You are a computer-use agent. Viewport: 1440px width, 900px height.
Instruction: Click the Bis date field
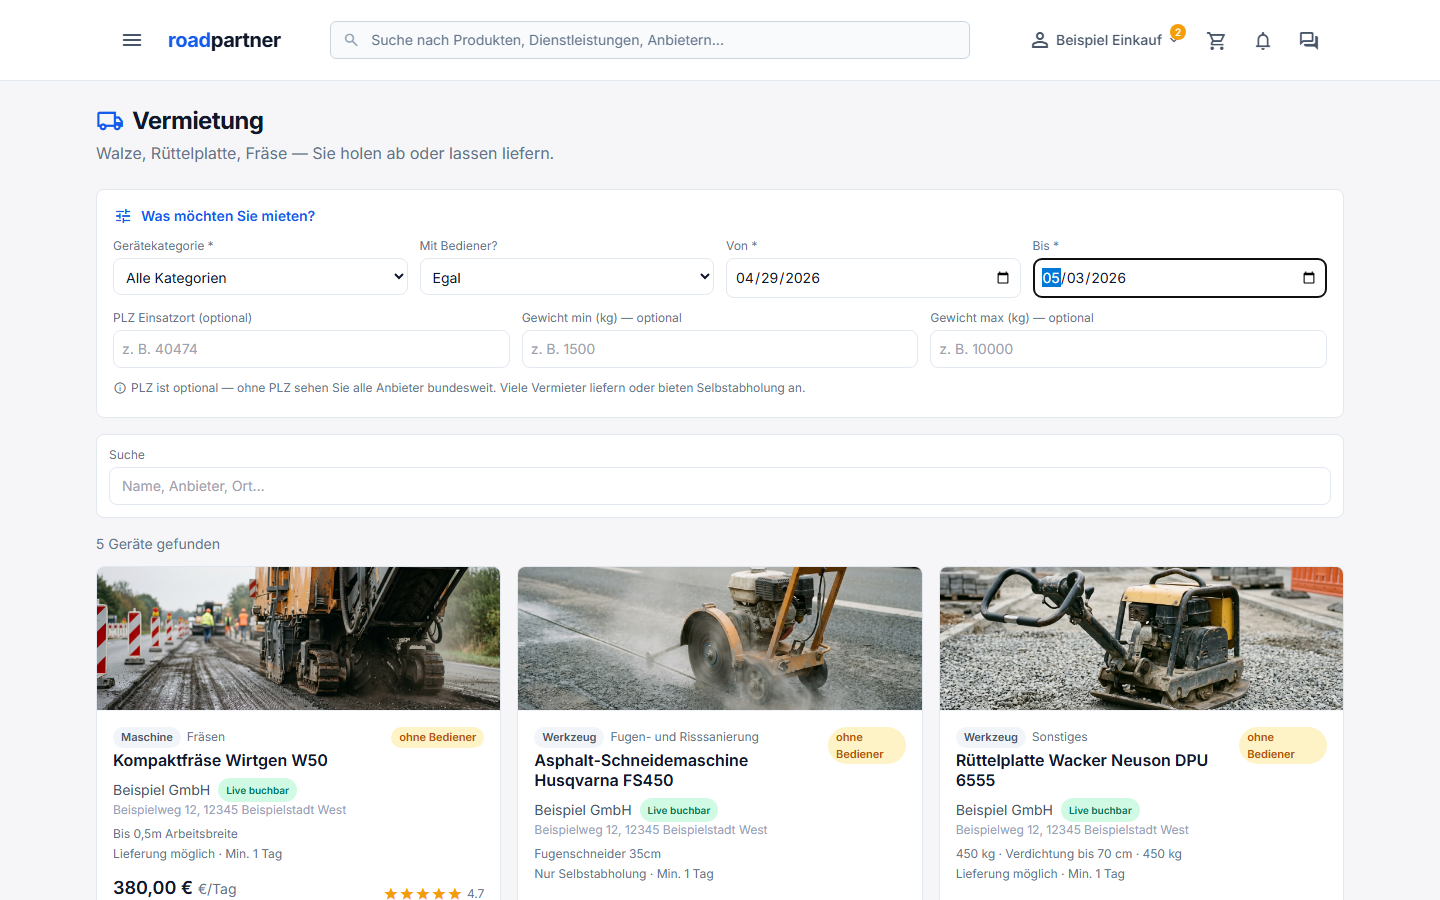tap(1180, 278)
